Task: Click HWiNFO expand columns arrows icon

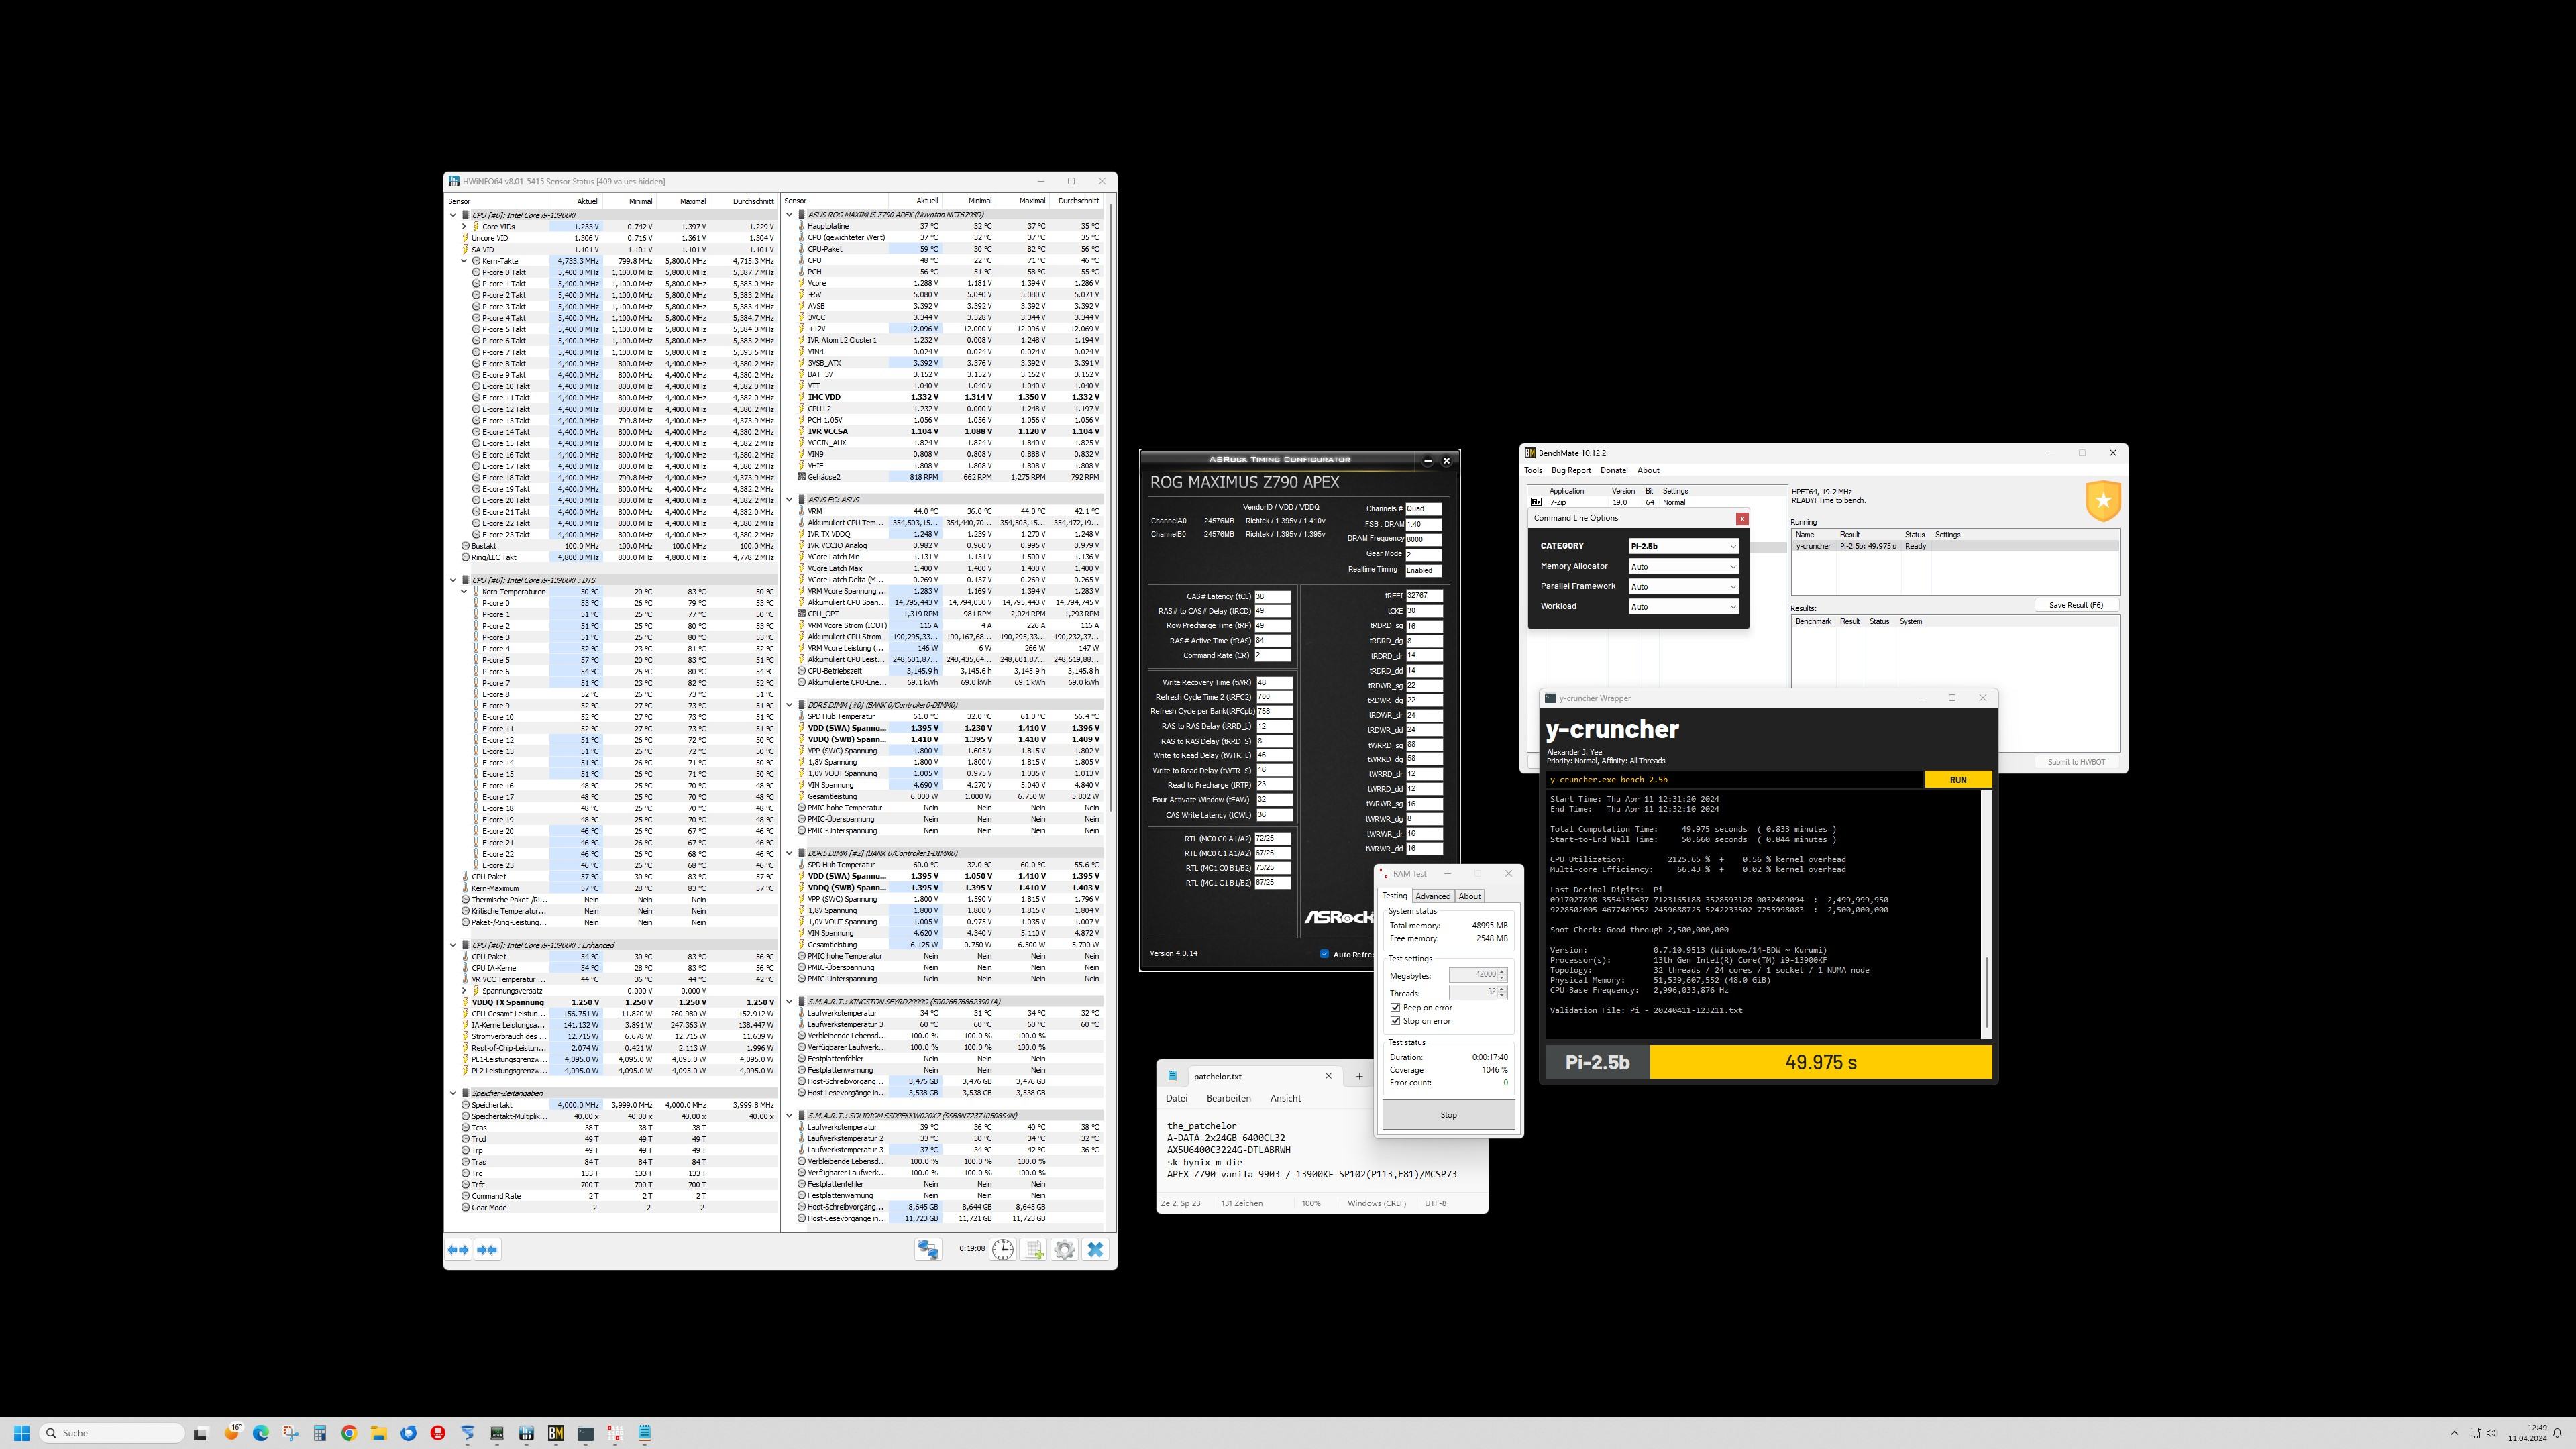Action: point(458,1249)
